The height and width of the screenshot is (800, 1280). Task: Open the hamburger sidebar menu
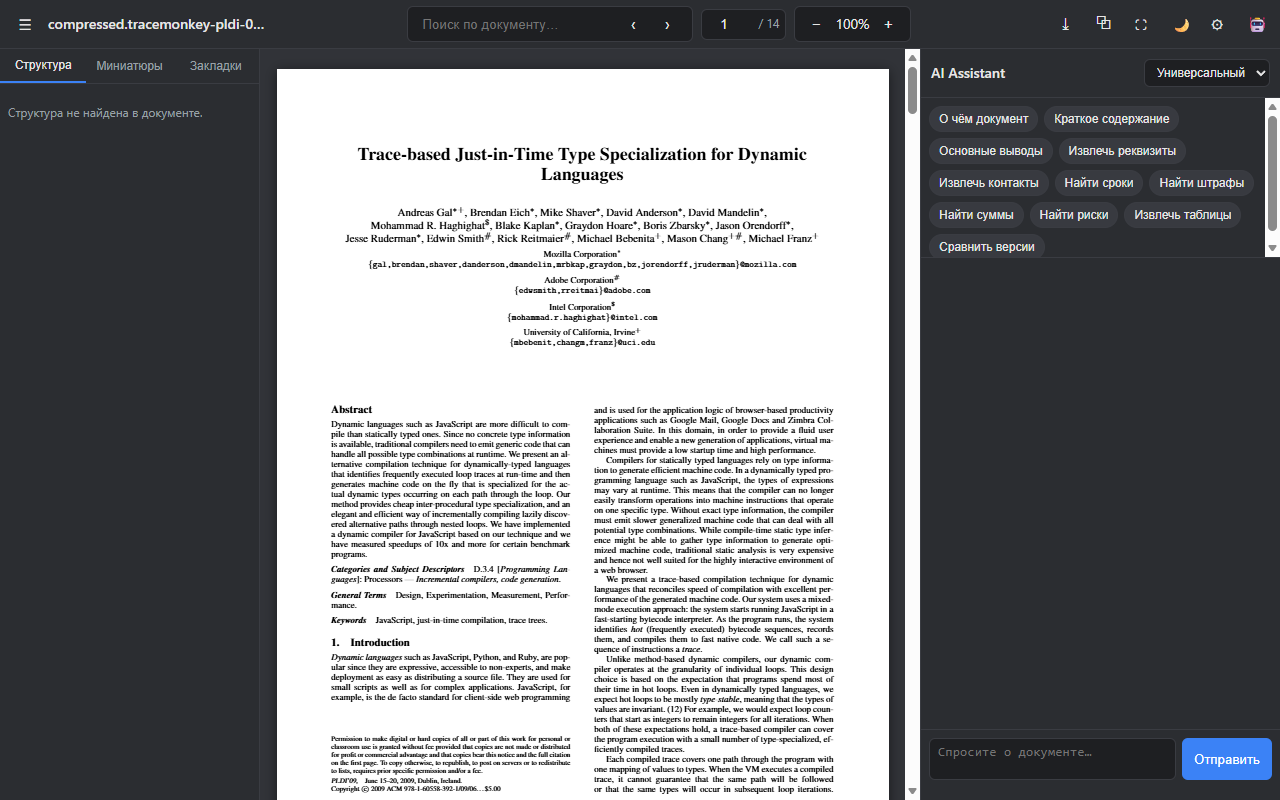coord(24,24)
